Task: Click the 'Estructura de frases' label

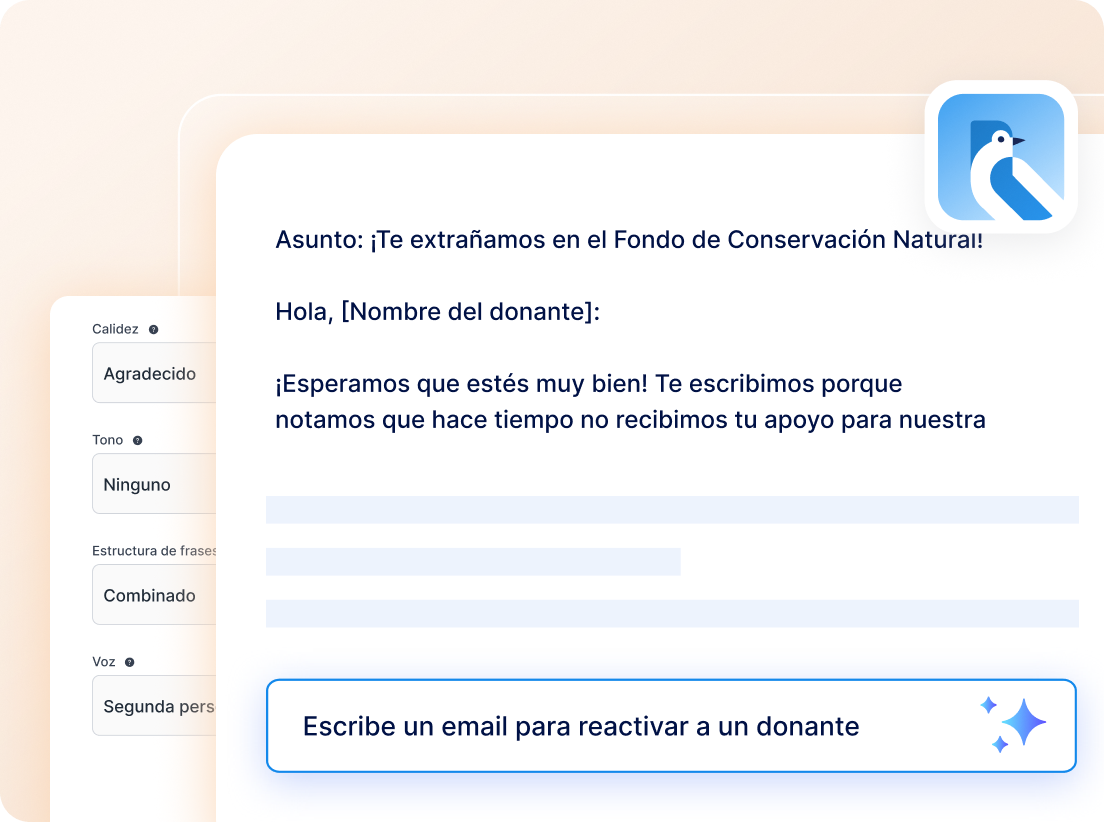Action: tap(154, 551)
